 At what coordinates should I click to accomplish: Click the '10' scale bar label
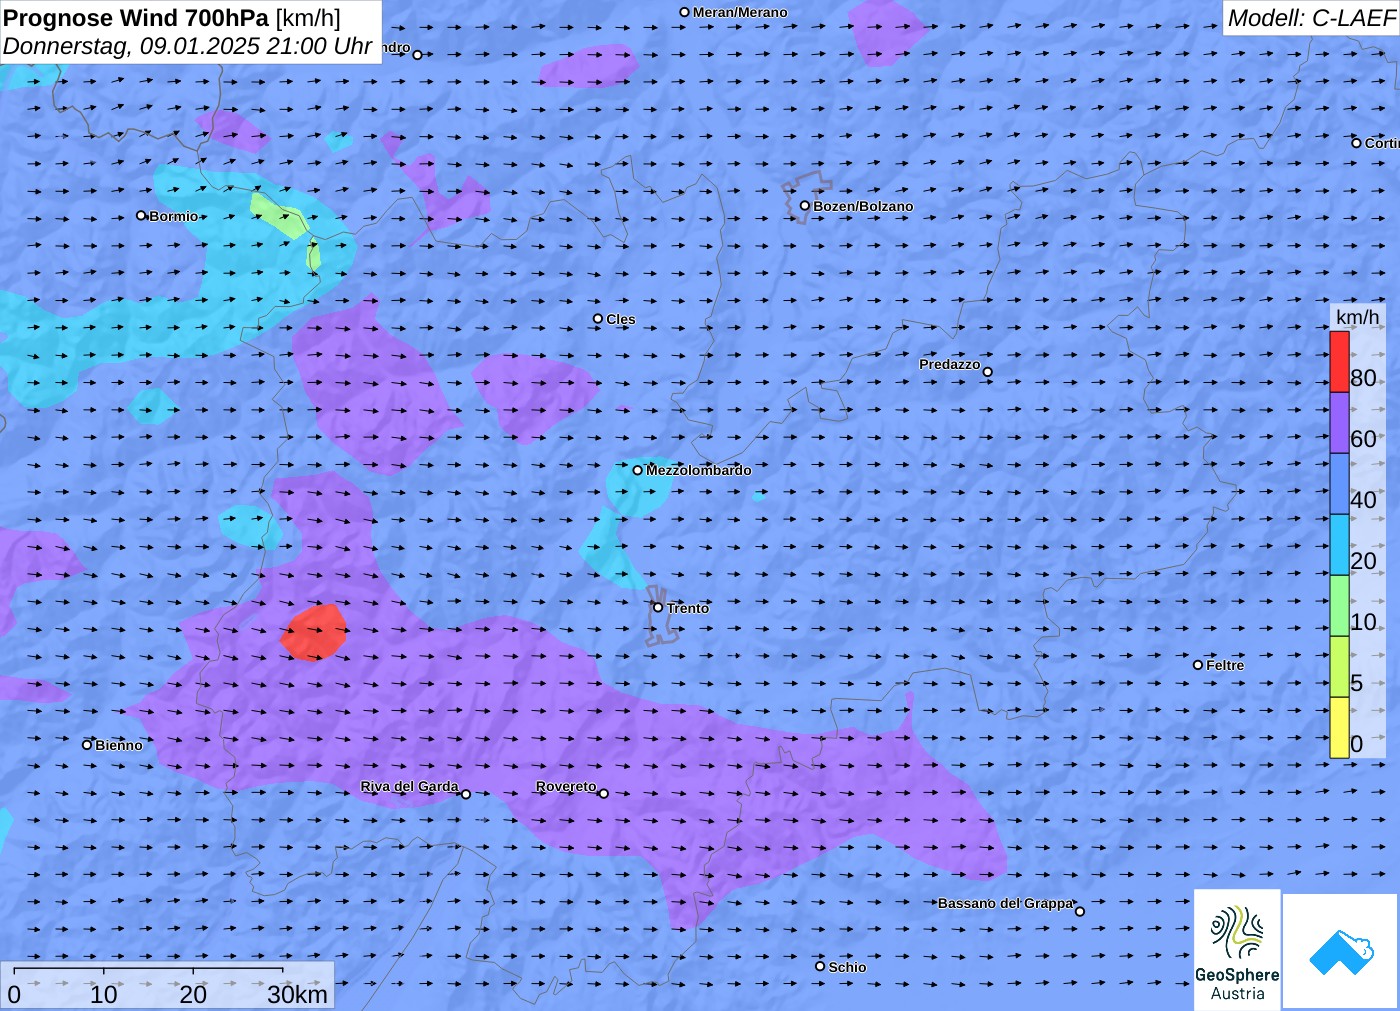[104, 994]
